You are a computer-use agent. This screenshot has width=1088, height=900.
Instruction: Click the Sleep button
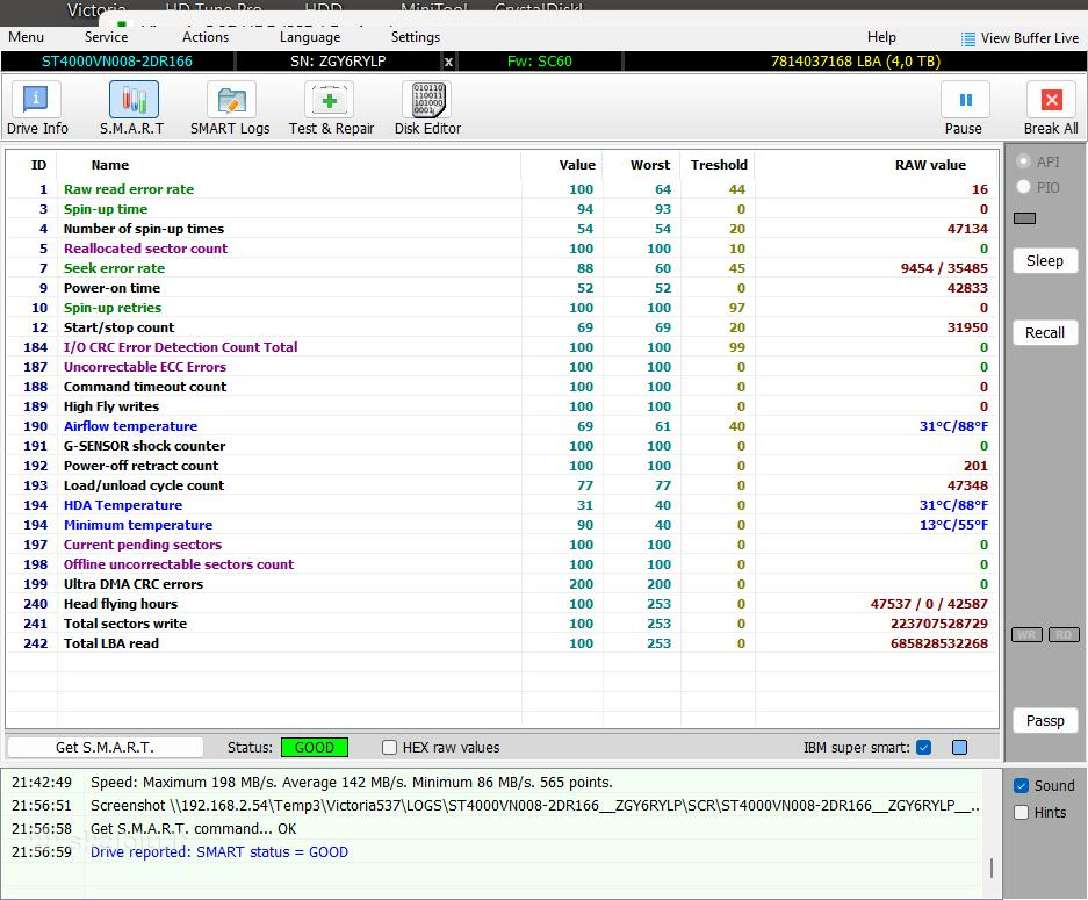coord(1045,261)
